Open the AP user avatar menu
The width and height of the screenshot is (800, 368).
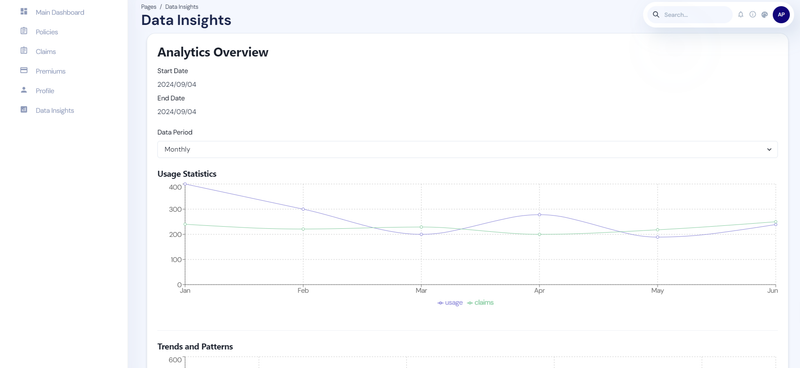pyautogui.click(x=781, y=15)
